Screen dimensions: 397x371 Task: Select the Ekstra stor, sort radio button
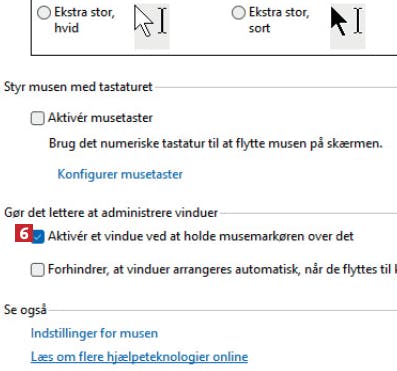[x=238, y=13]
